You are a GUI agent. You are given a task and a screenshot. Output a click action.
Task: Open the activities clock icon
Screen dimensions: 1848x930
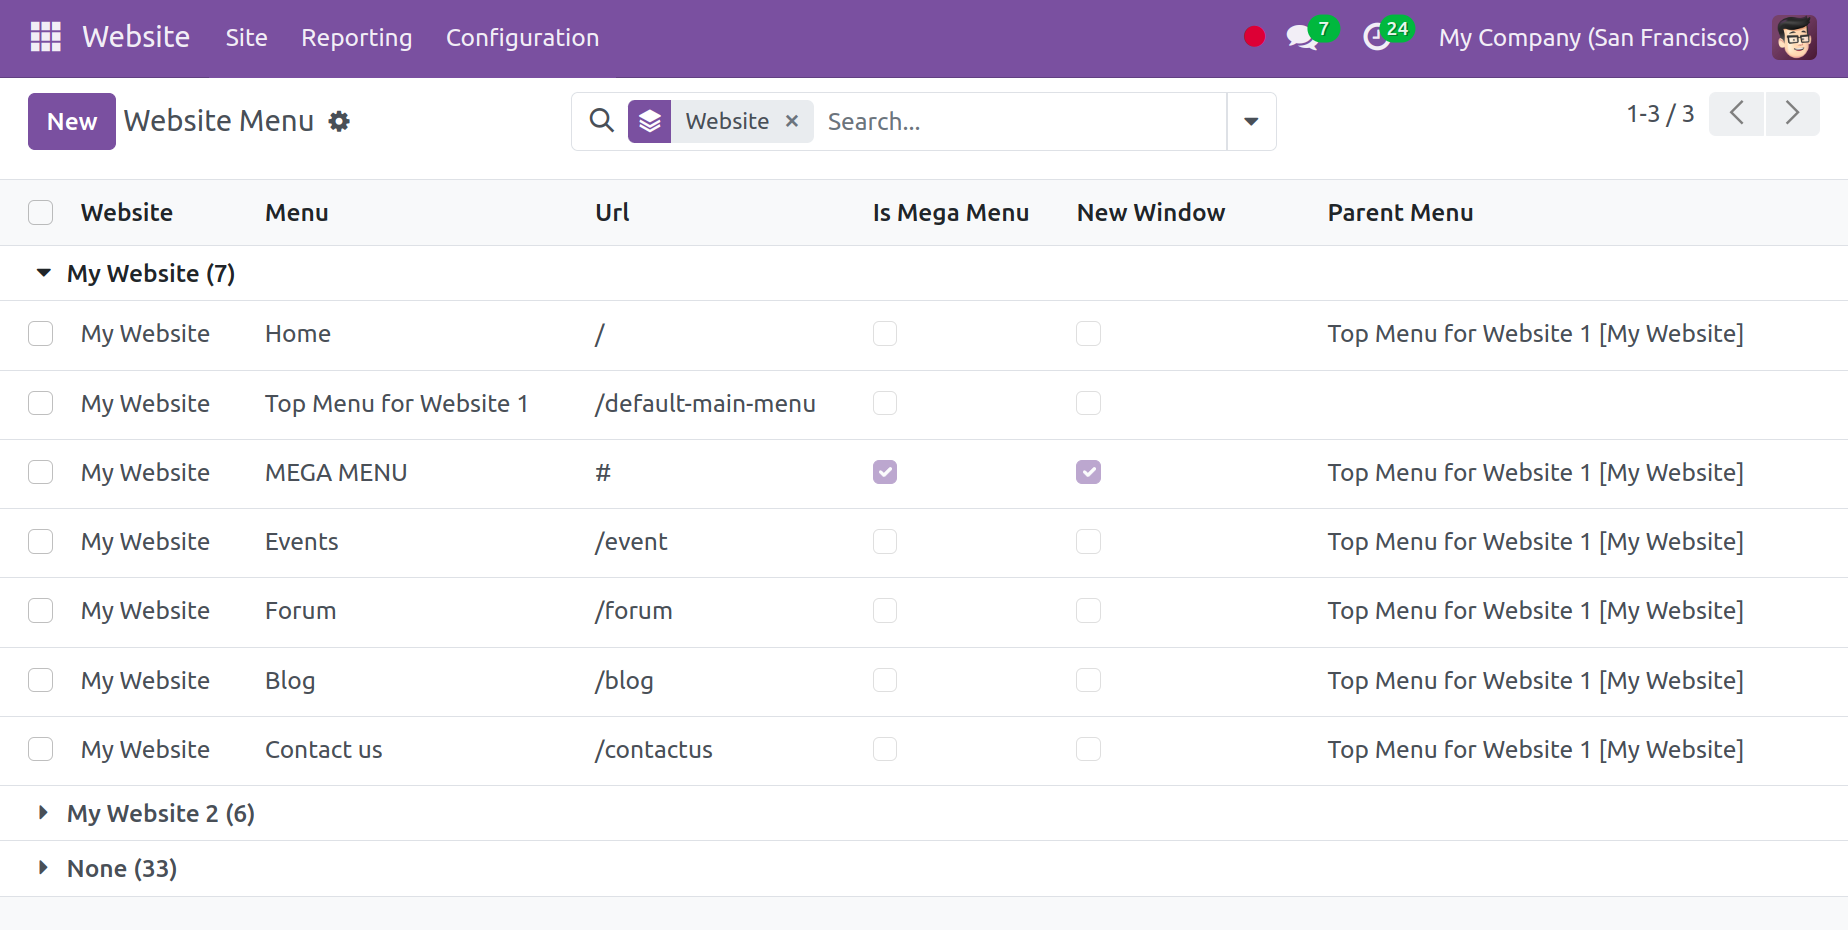pos(1377,38)
